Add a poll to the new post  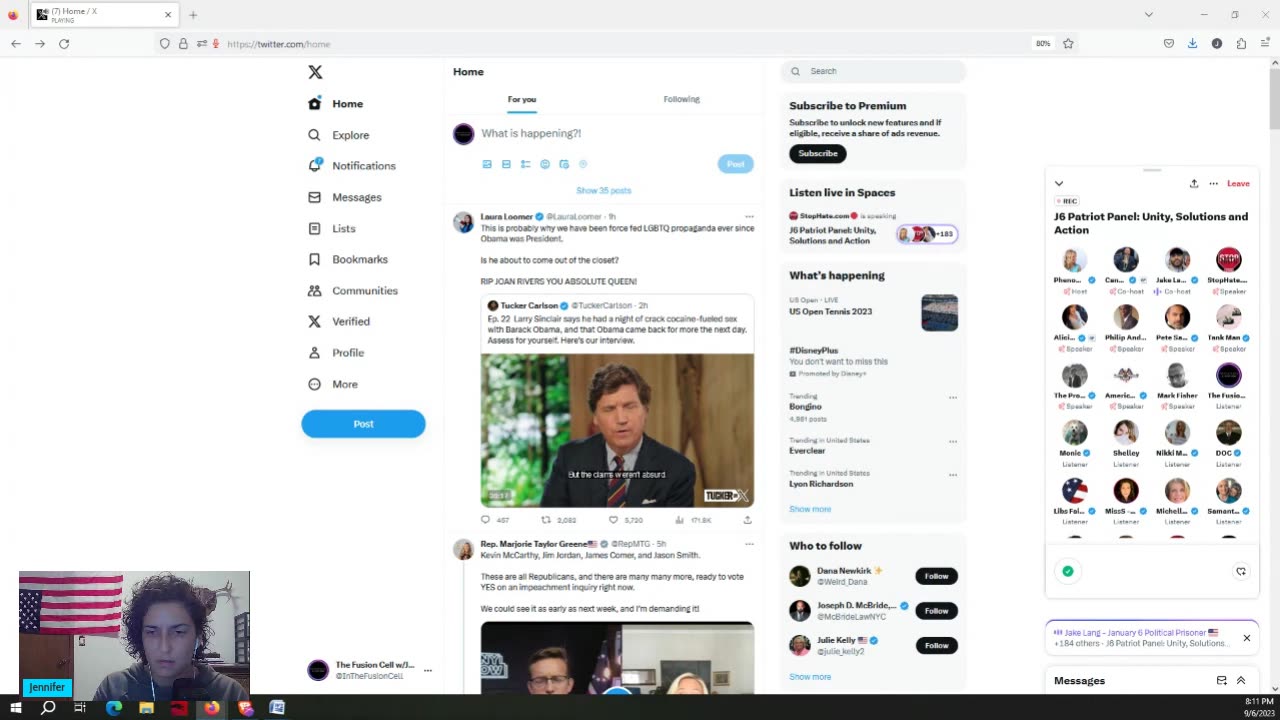(x=525, y=164)
